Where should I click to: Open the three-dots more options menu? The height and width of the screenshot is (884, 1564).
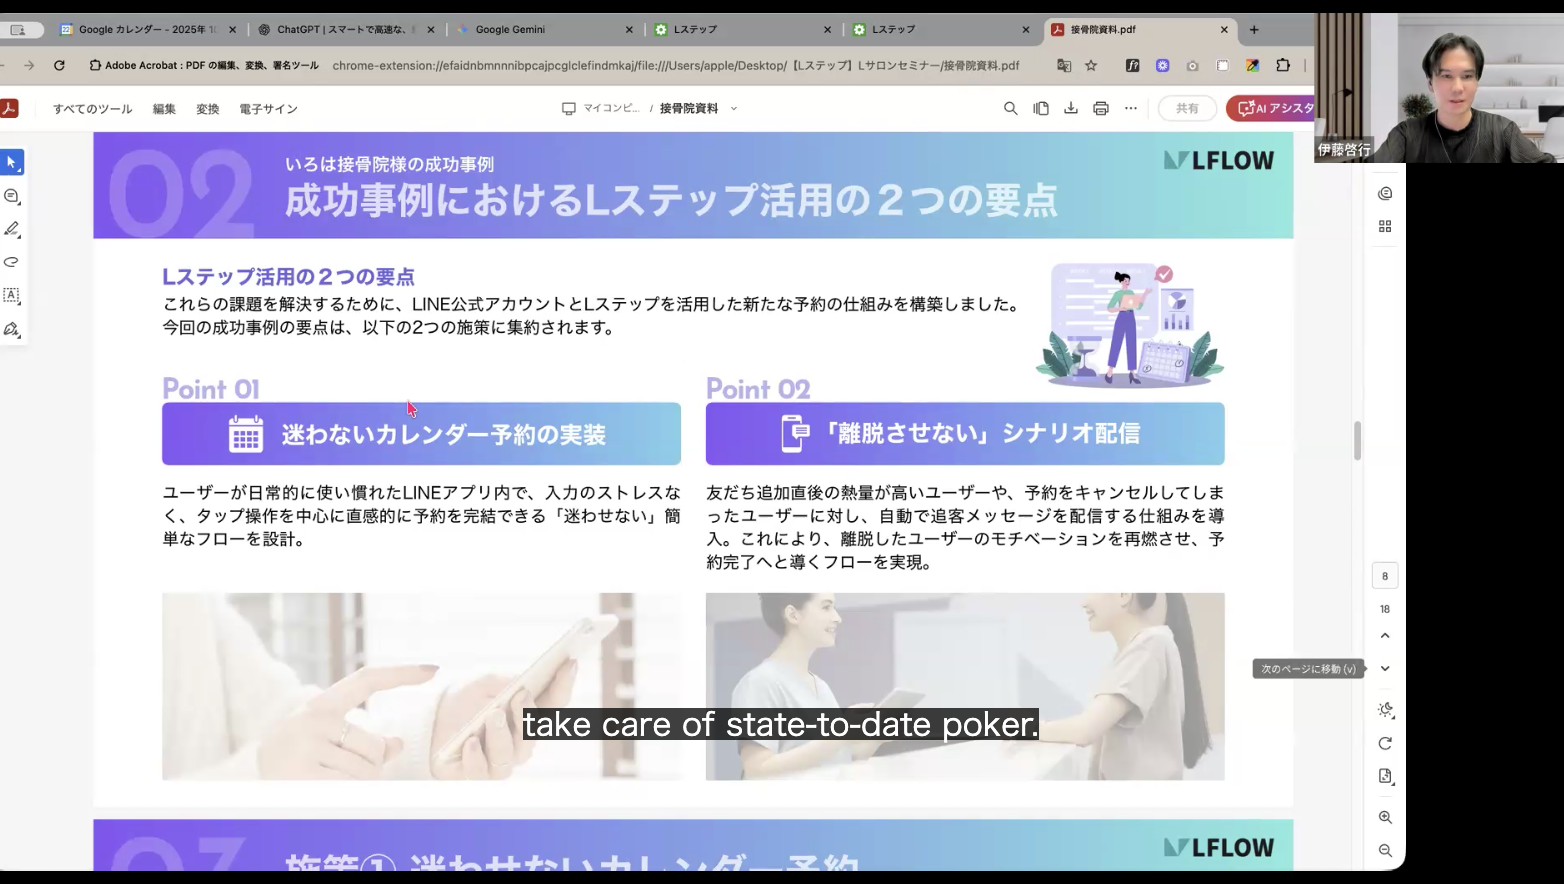(1130, 108)
